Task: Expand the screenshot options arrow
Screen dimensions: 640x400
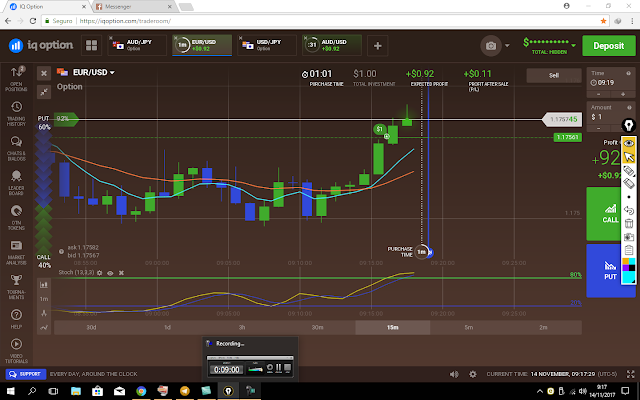Action: coord(507,46)
